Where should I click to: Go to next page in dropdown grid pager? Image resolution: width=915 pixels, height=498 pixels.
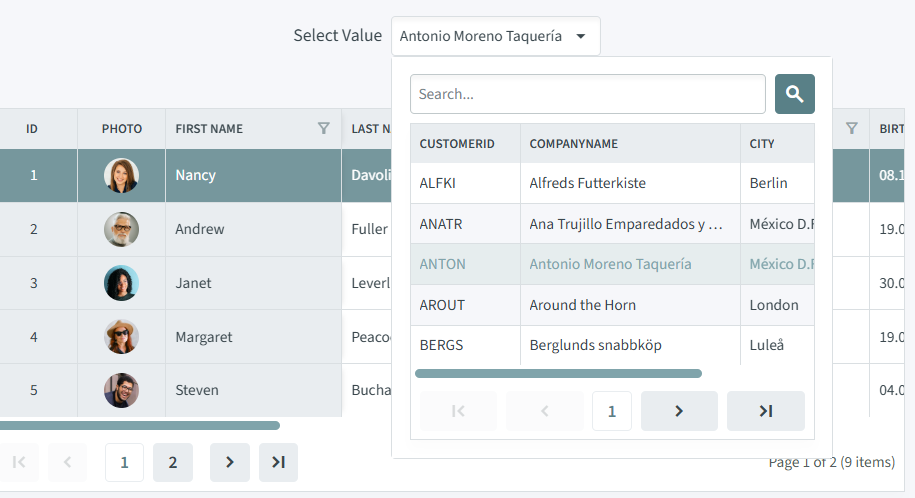coord(679,411)
